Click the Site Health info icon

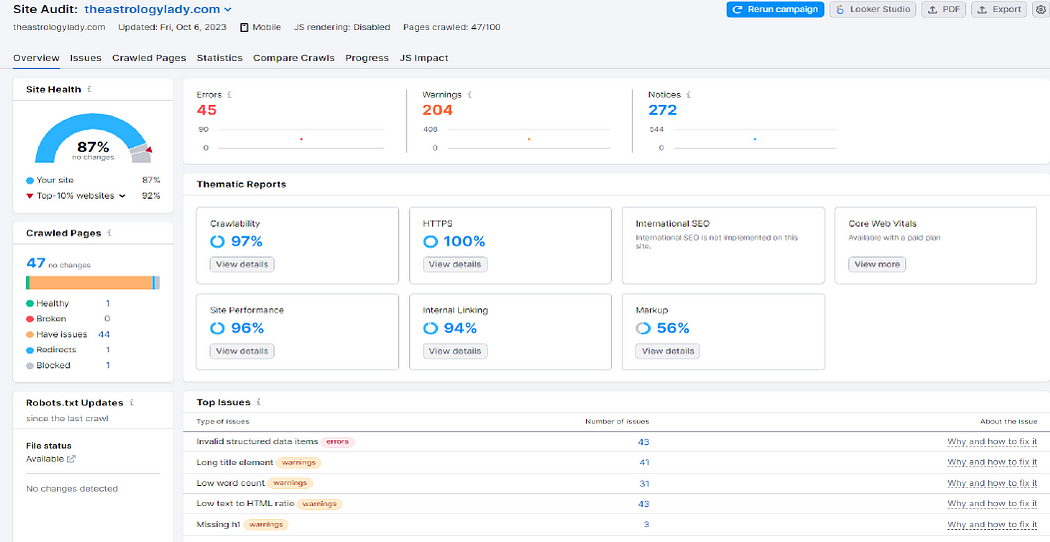[90, 89]
